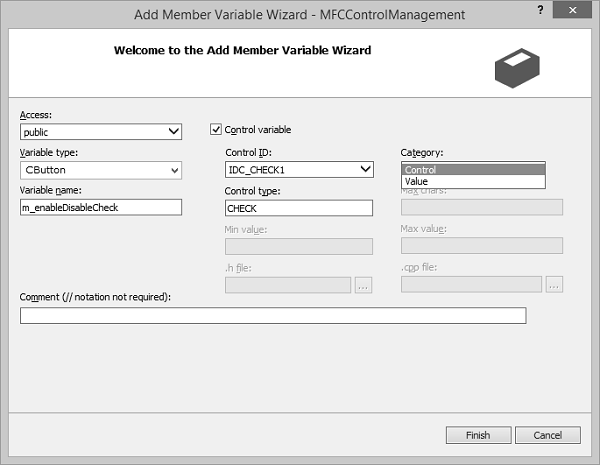Select Control in the Category list
Viewport: 600px width, 465px height.
click(473, 170)
